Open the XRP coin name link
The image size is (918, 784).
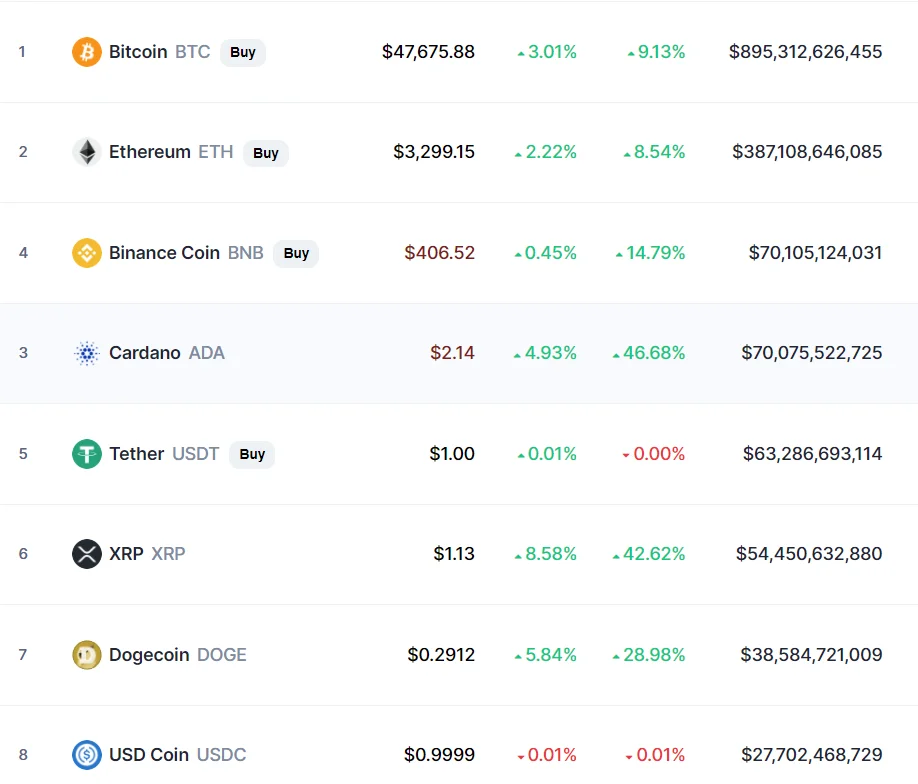(x=147, y=554)
